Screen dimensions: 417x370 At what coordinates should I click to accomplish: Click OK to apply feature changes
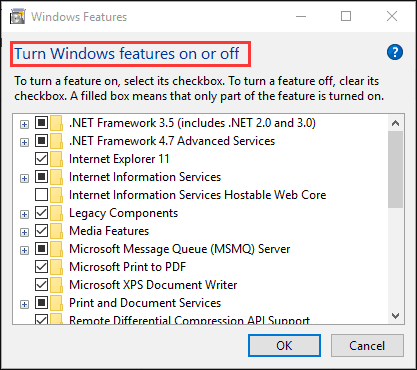[284, 346]
